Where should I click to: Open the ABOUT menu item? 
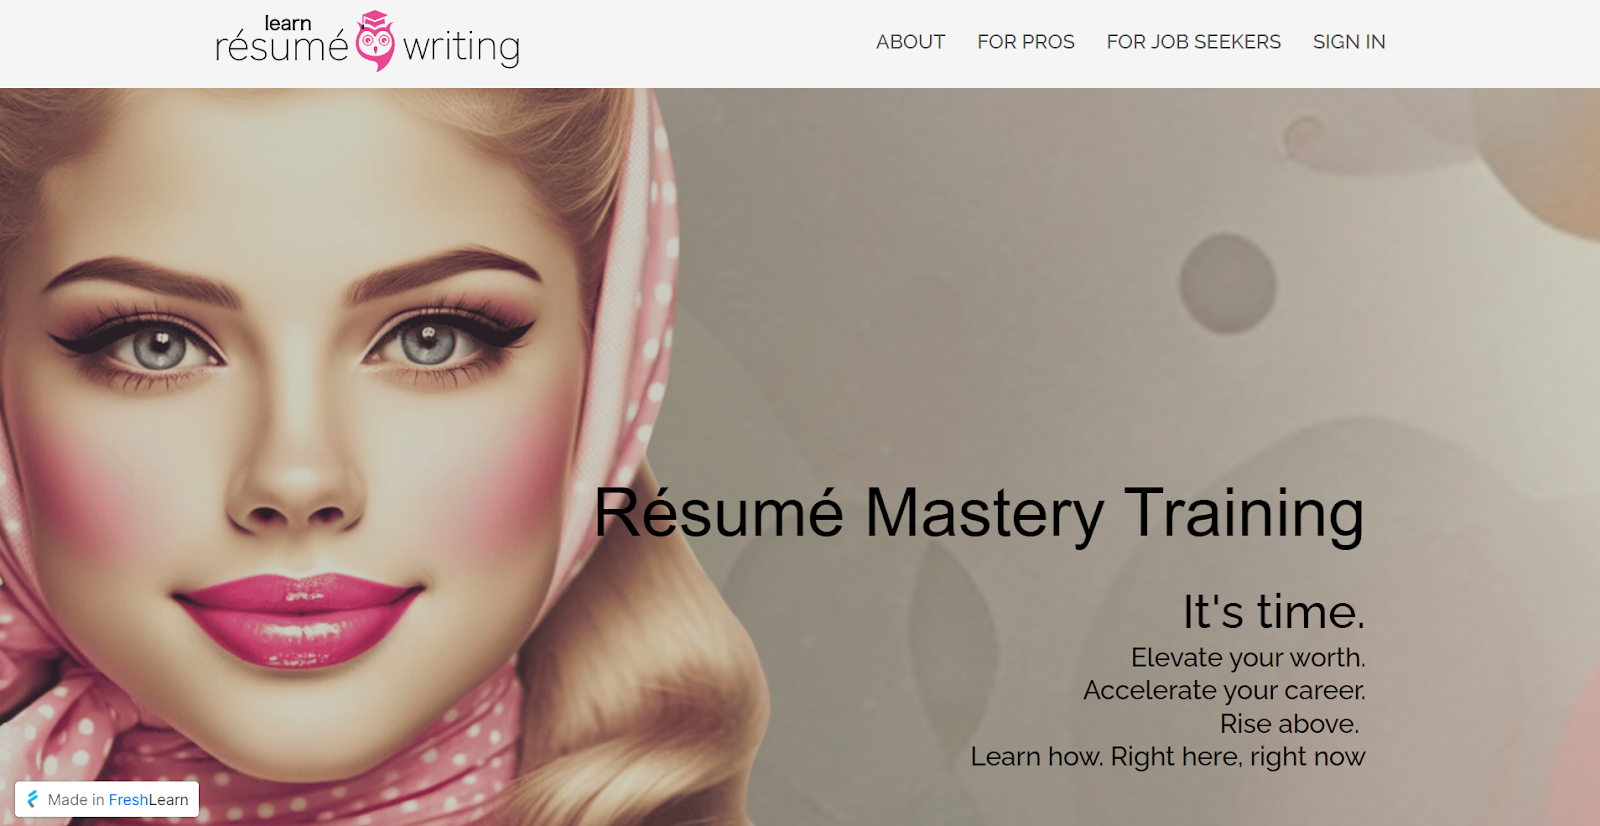pyautogui.click(x=910, y=42)
